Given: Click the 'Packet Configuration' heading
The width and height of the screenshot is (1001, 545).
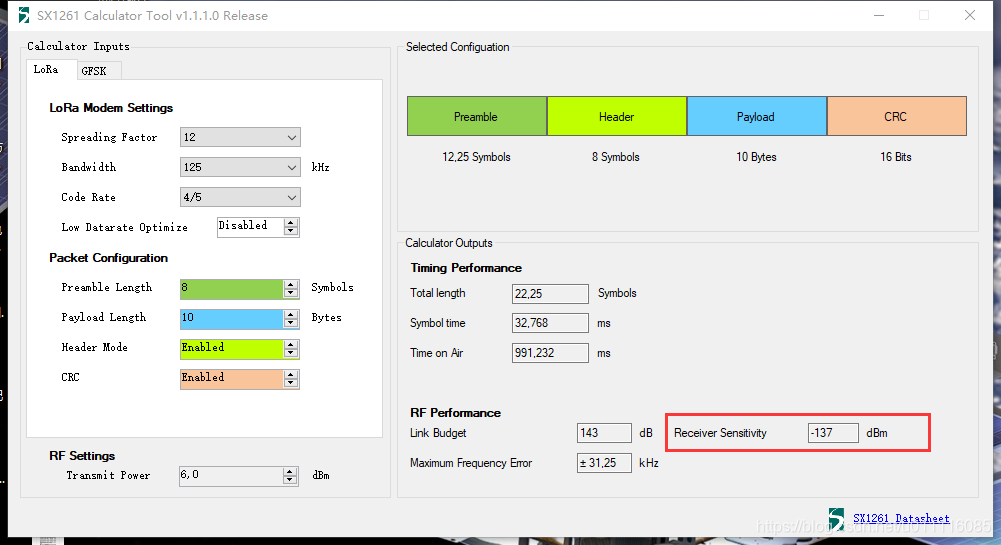Looking at the screenshot, I should click(109, 258).
